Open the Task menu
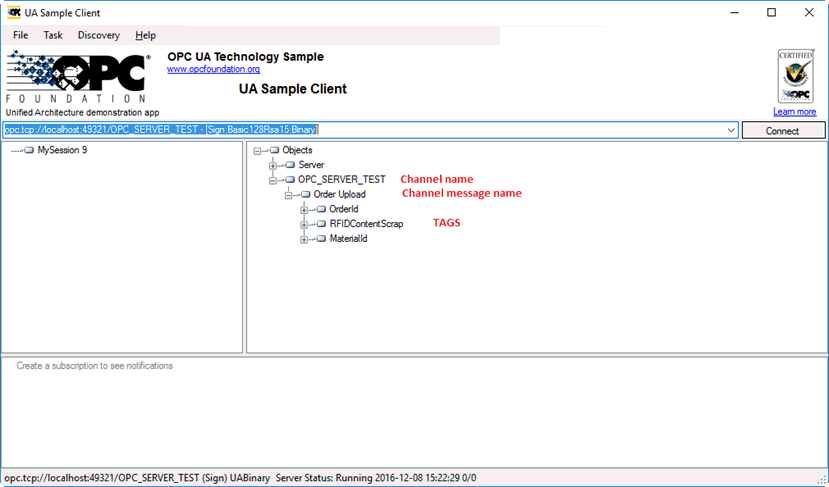The image size is (829, 487). pos(53,35)
